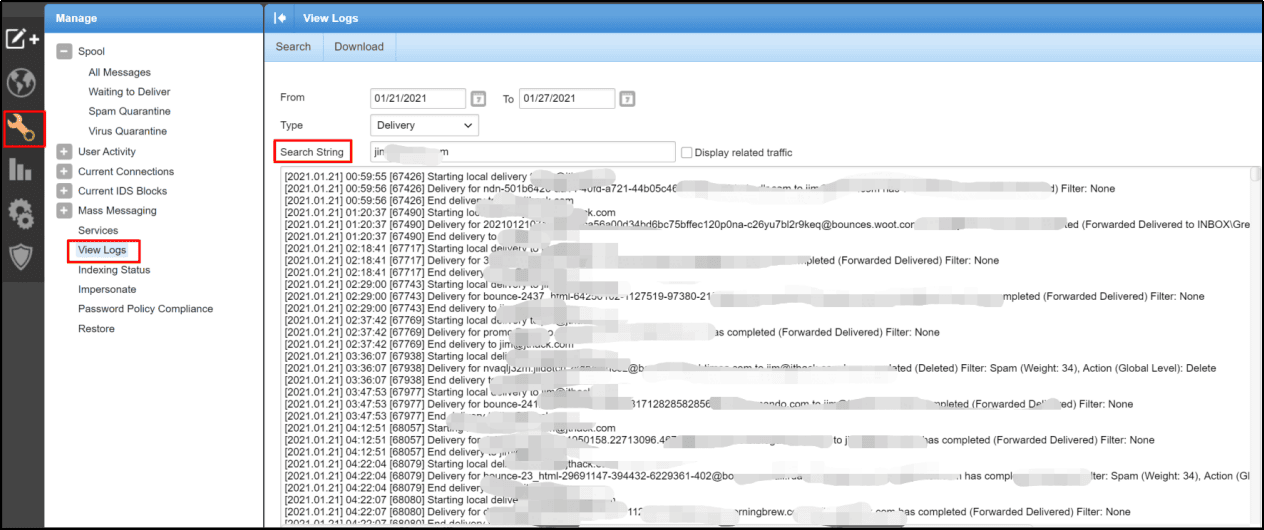Open the compose new message icon
The image size is (1264, 530).
pyautogui.click(x=21, y=39)
